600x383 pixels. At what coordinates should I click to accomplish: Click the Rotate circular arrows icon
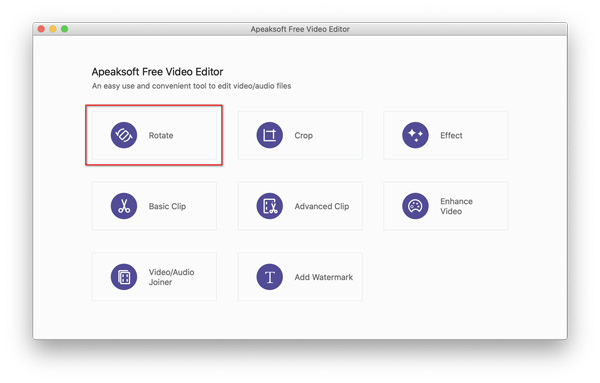124,135
